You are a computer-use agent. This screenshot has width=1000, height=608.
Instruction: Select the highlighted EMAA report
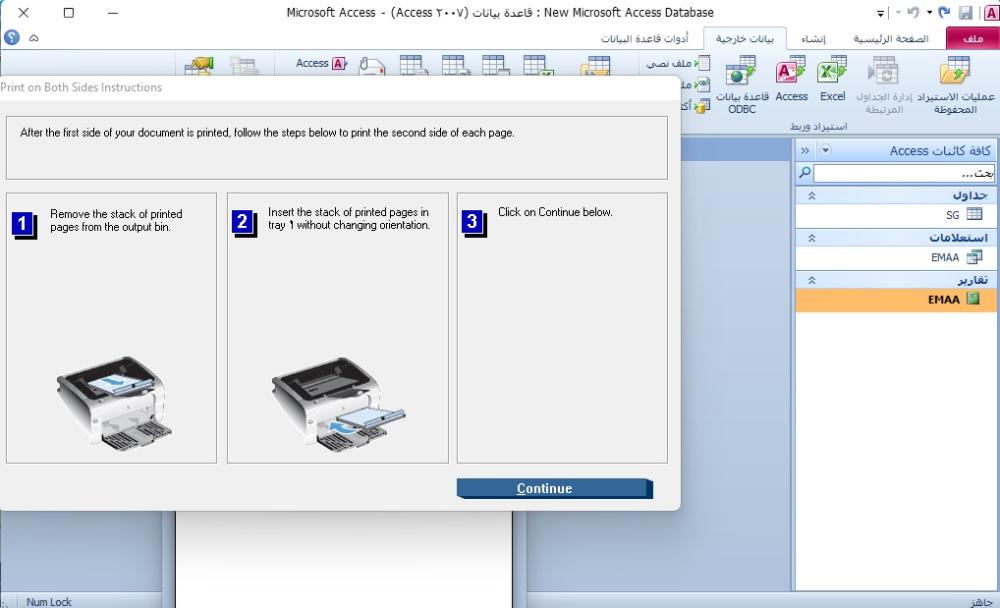(x=895, y=299)
